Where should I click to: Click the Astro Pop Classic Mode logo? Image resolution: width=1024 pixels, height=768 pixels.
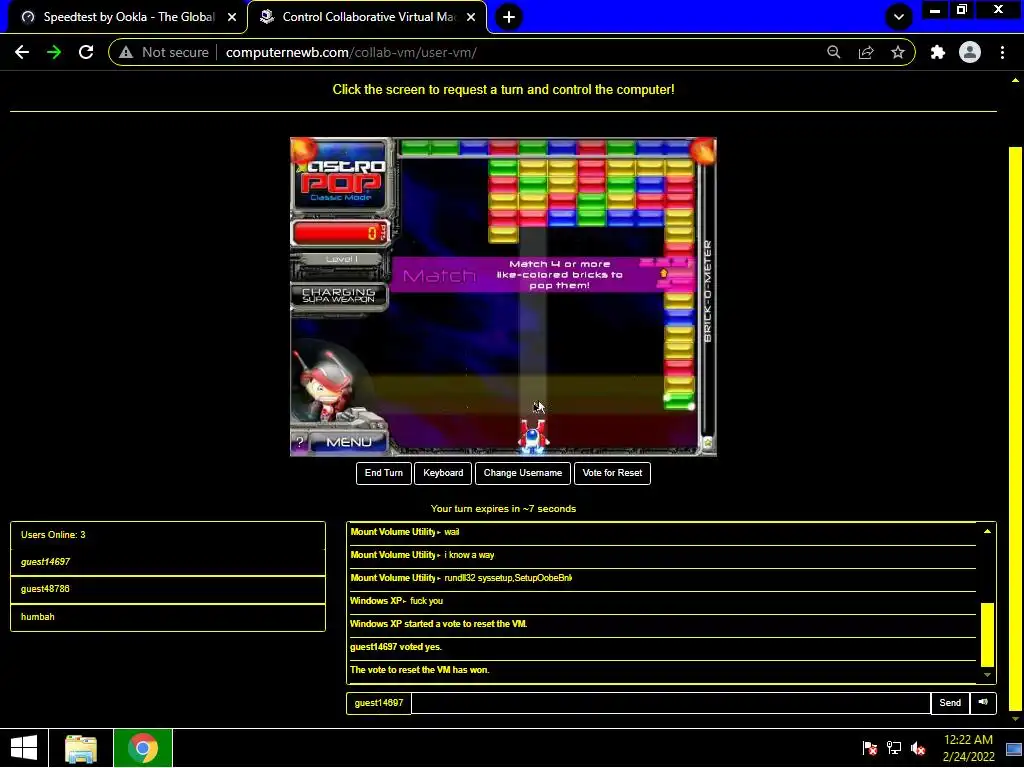pos(341,178)
